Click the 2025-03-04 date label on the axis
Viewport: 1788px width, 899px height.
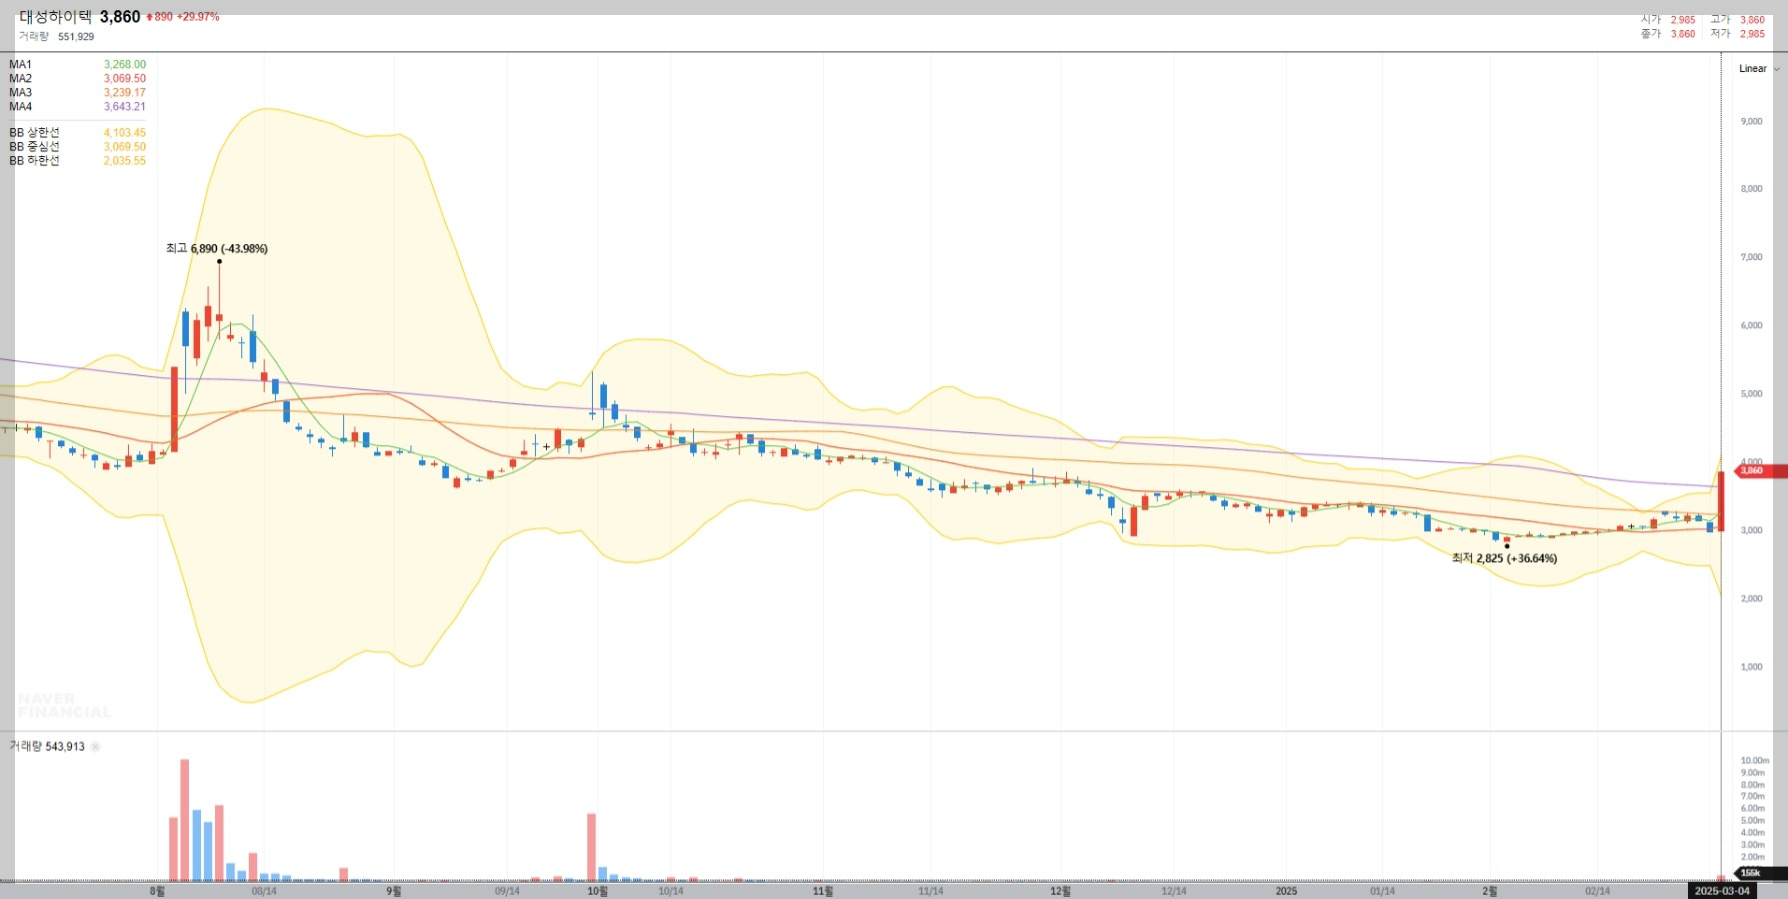tap(1722, 891)
